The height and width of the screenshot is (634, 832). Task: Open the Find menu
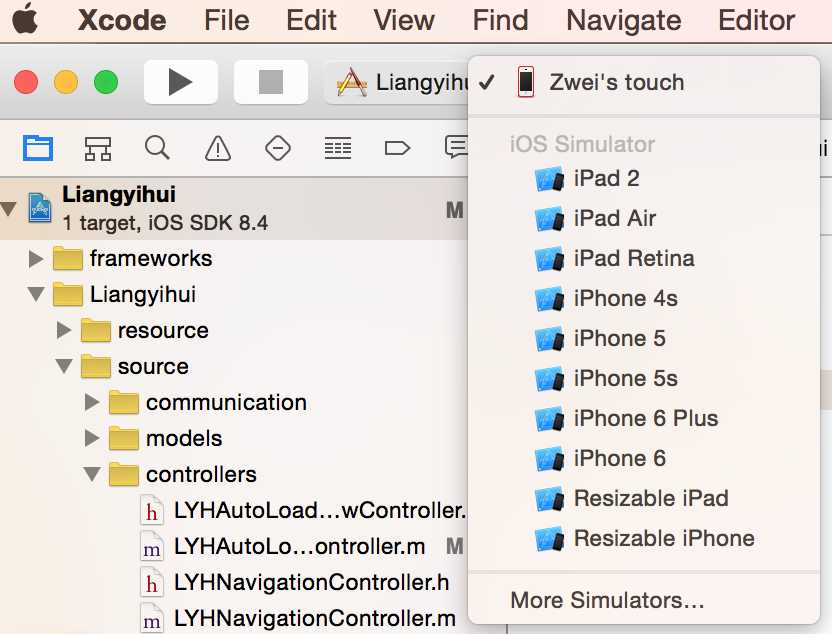(500, 20)
